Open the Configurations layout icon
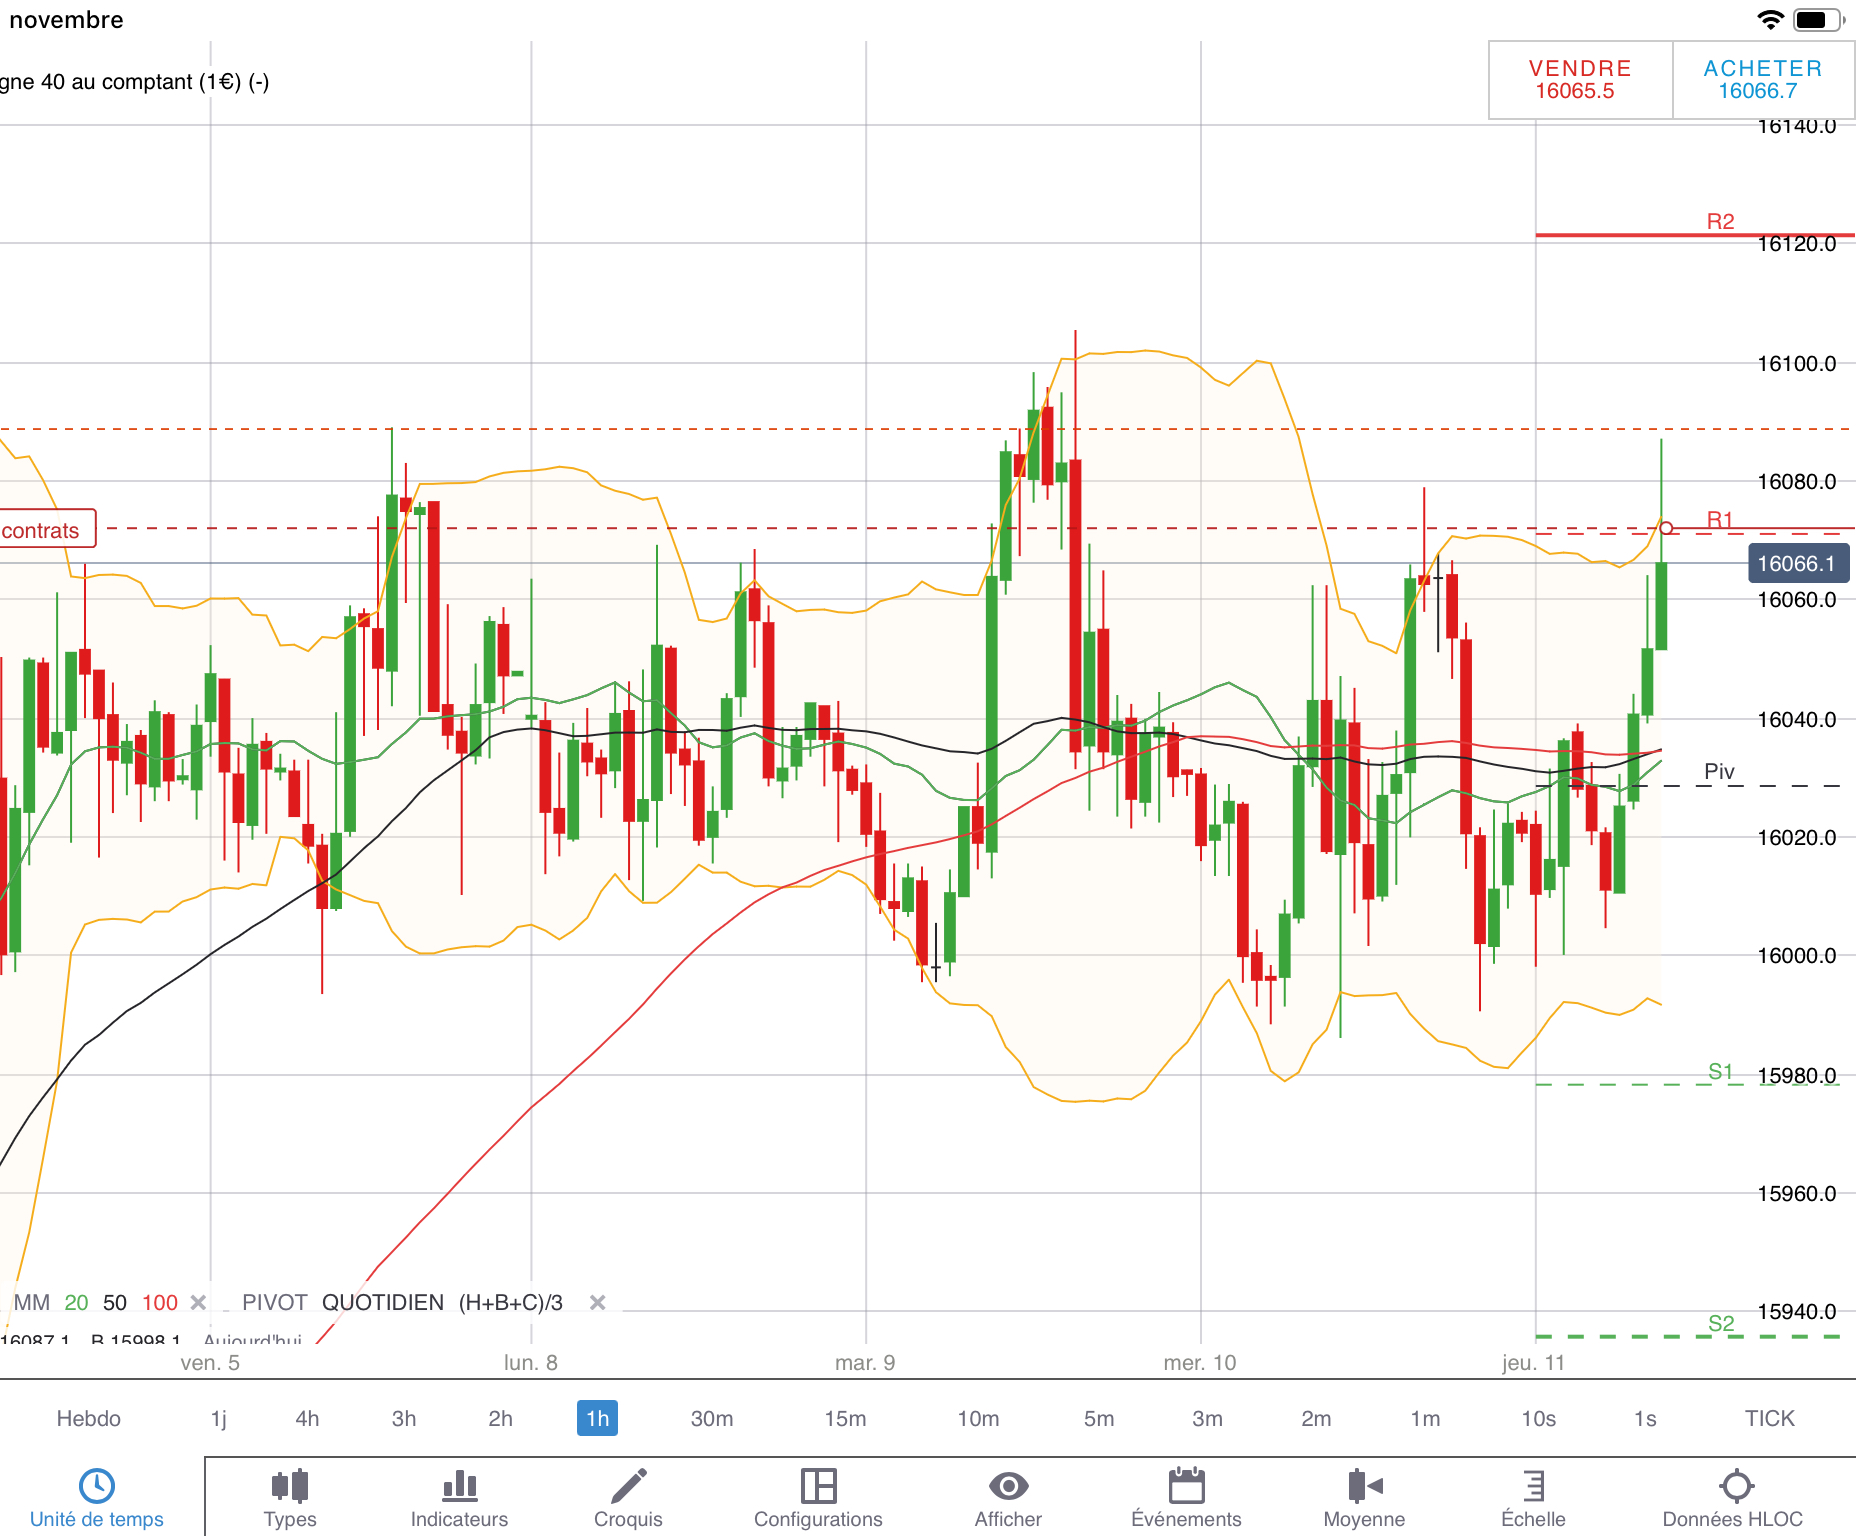The height and width of the screenshot is (1536, 1856). point(818,1486)
